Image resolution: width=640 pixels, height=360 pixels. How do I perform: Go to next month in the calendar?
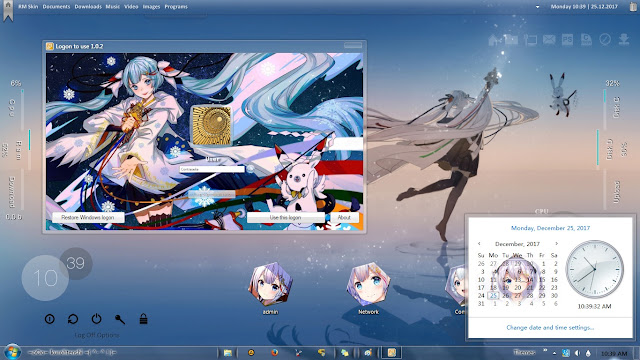tap(556, 244)
